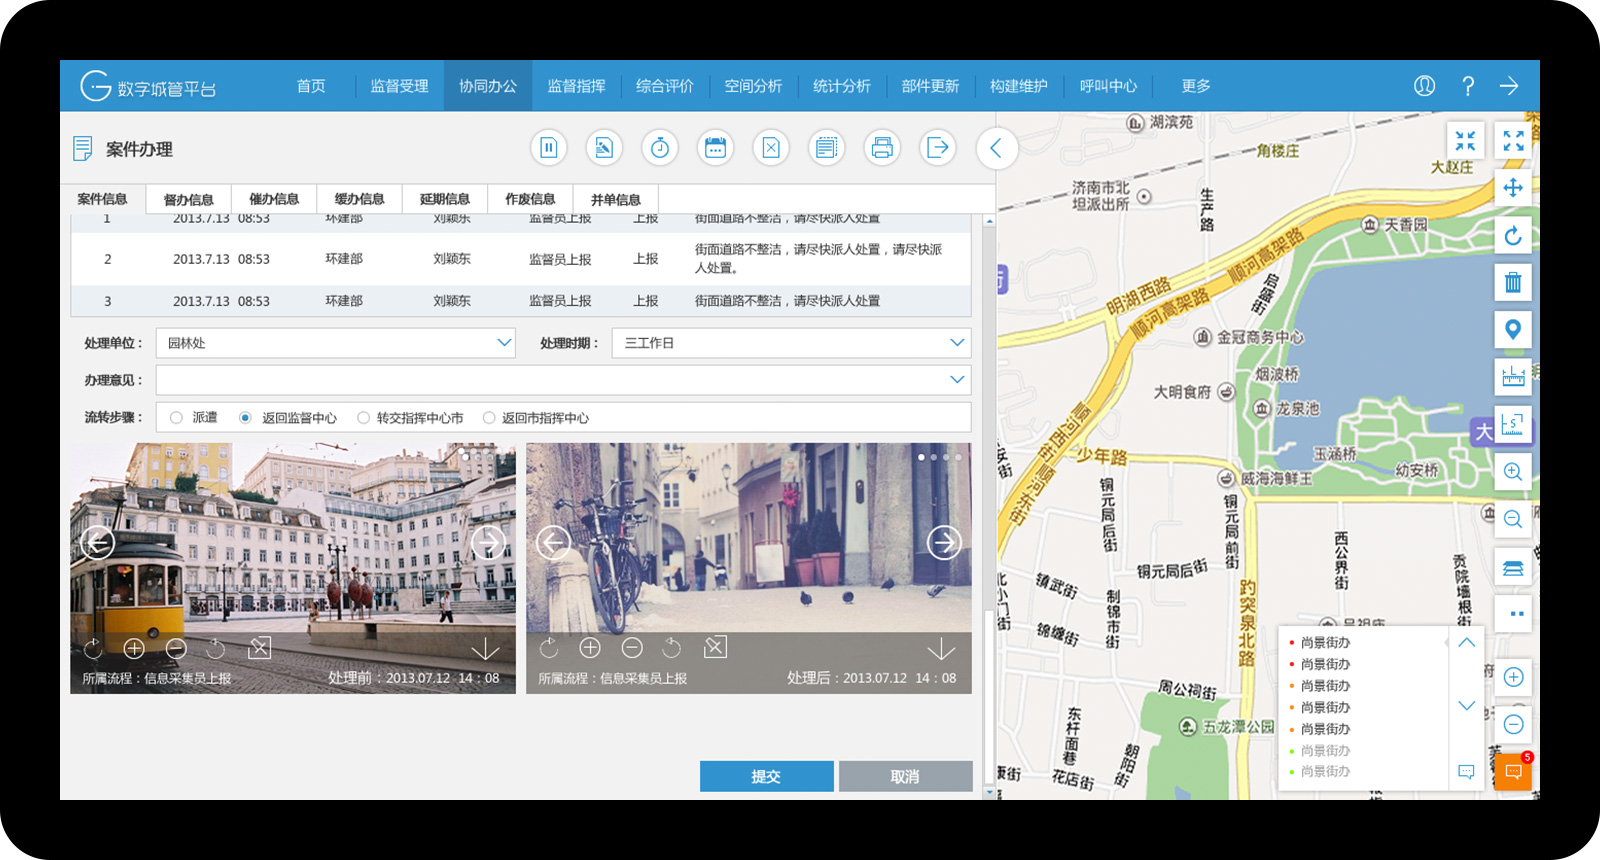This screenshot has width=1600, height=860.
Task: Expand the map to fullscreen
Action: [x=1513, y=140]
